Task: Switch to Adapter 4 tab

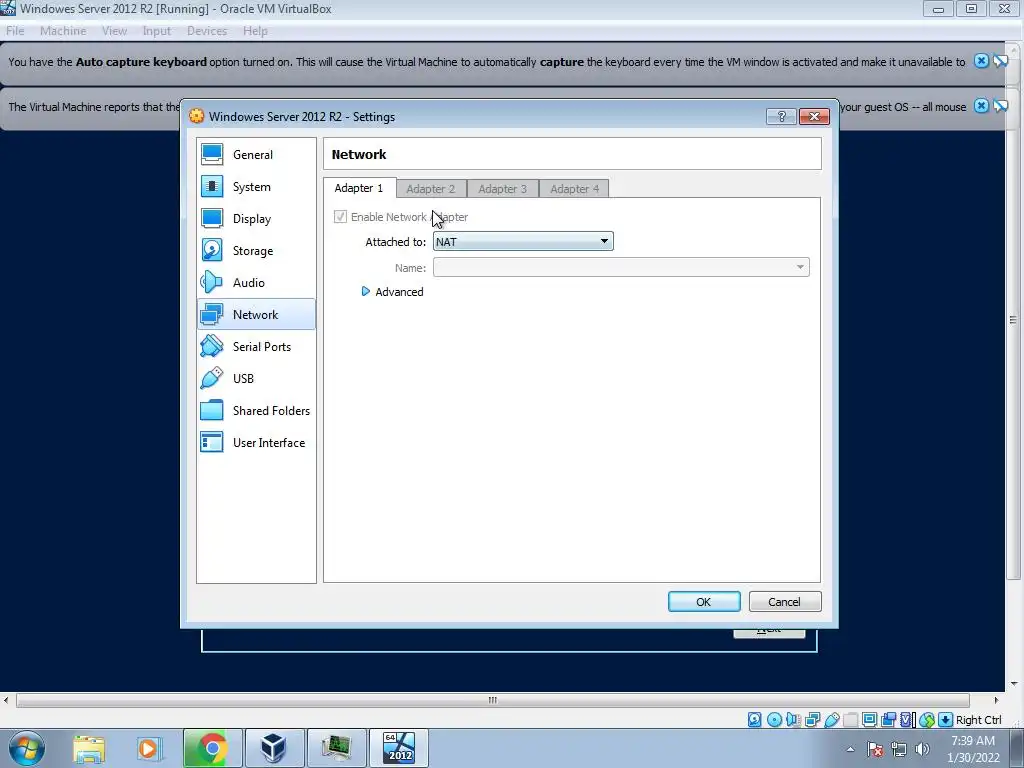Action: click(x=575, y=189)
